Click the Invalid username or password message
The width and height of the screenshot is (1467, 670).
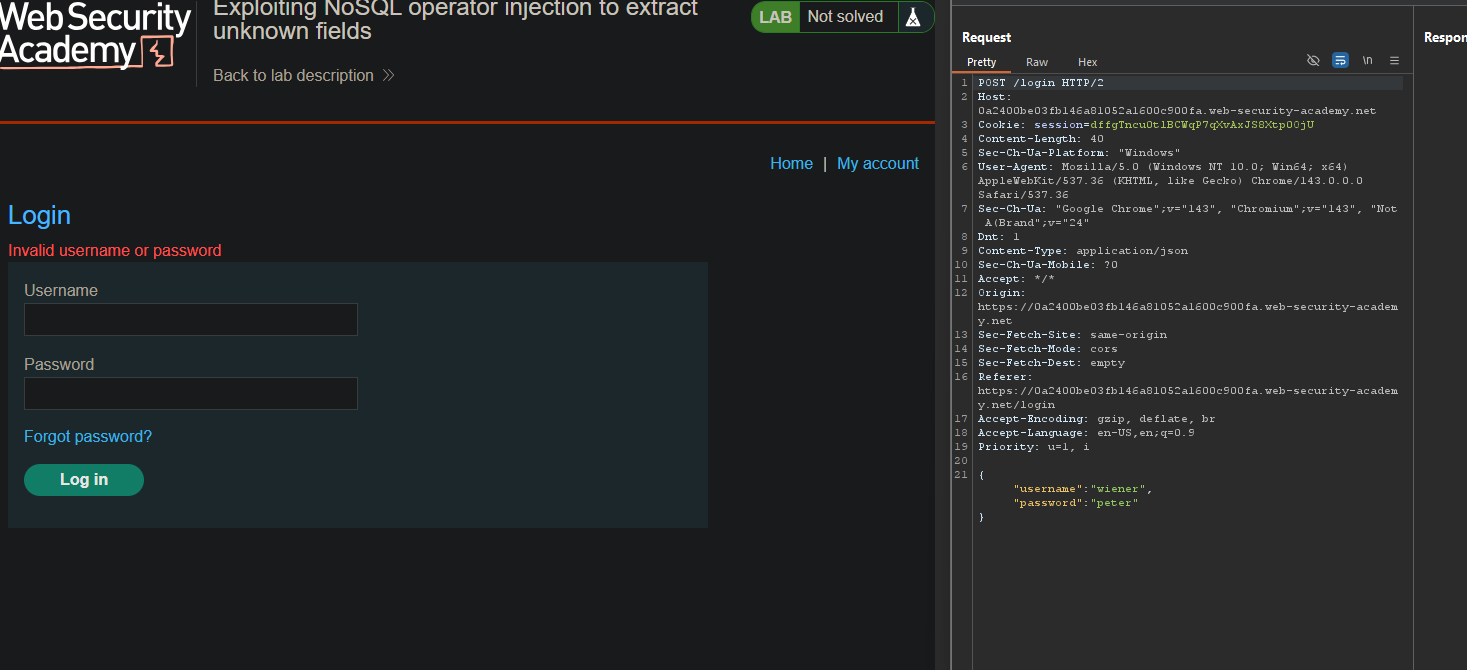pyautogui.click(x=115, y=251)
